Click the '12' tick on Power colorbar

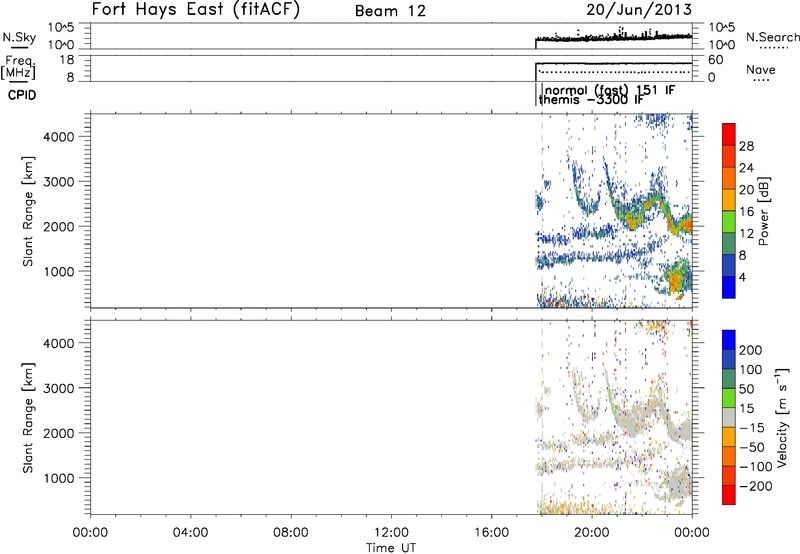coord(746,234)
